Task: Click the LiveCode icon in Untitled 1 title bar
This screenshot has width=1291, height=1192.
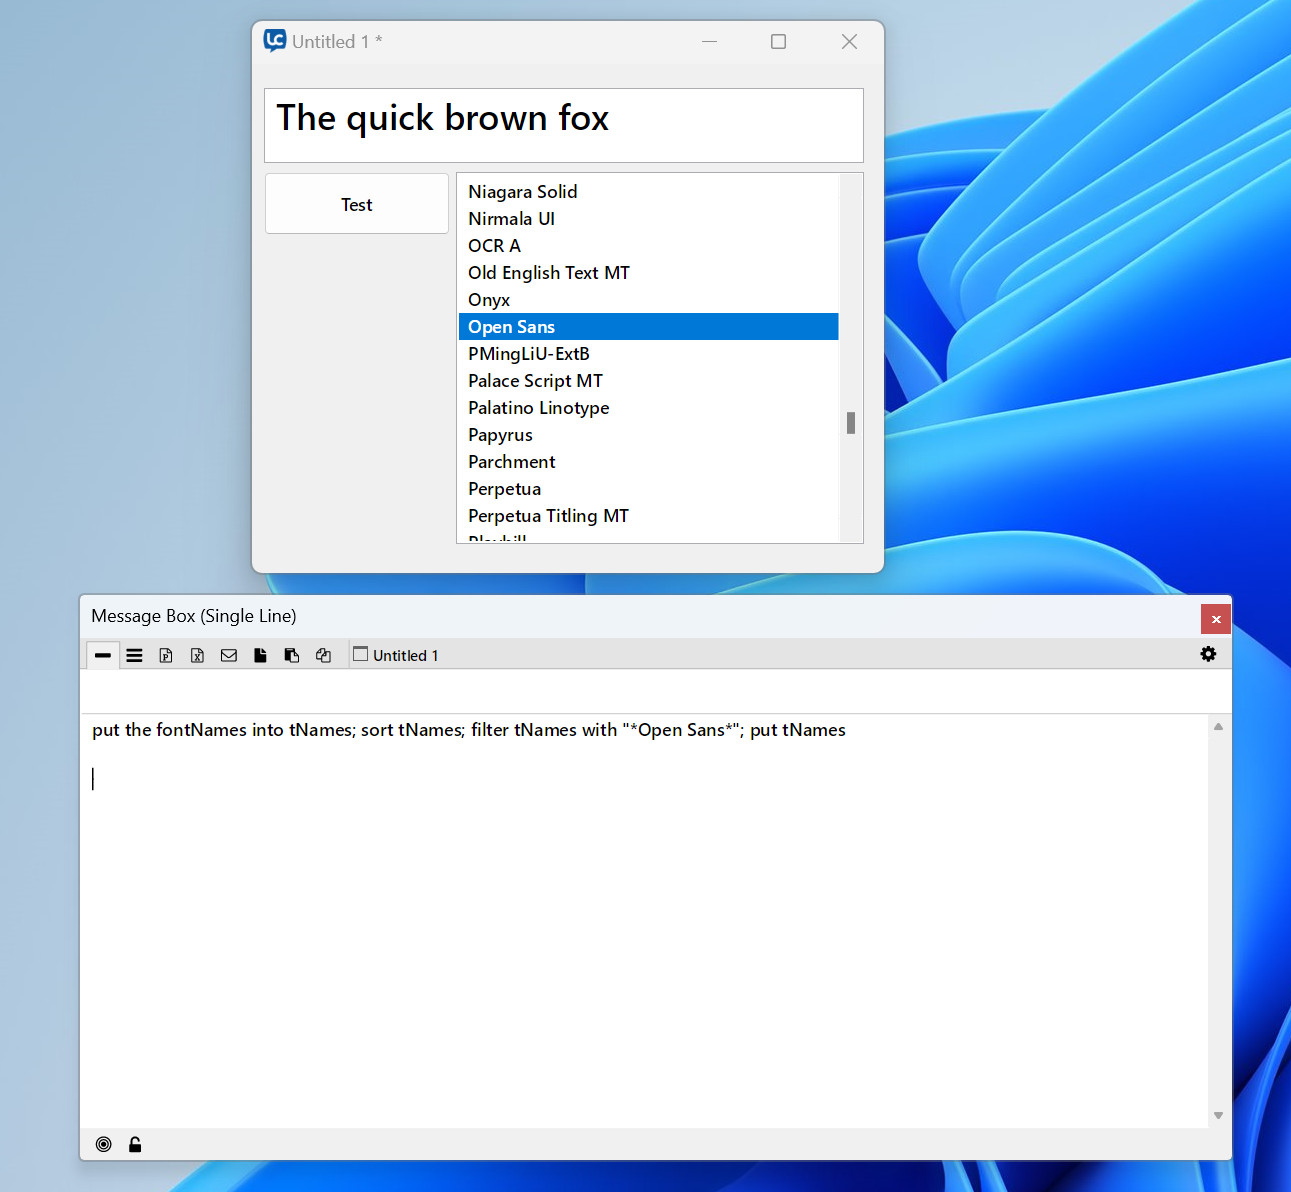Action: [x=275, y=41]
